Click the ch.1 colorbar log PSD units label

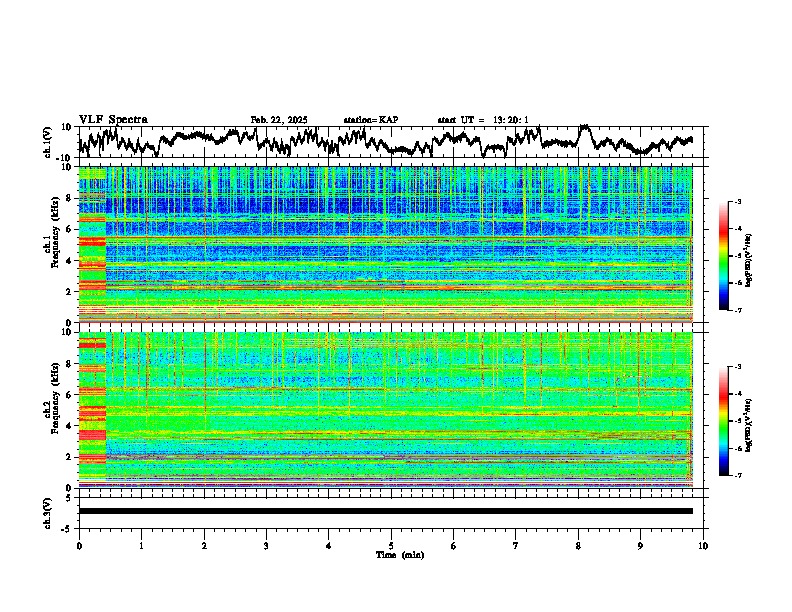[x=749, y=260]
